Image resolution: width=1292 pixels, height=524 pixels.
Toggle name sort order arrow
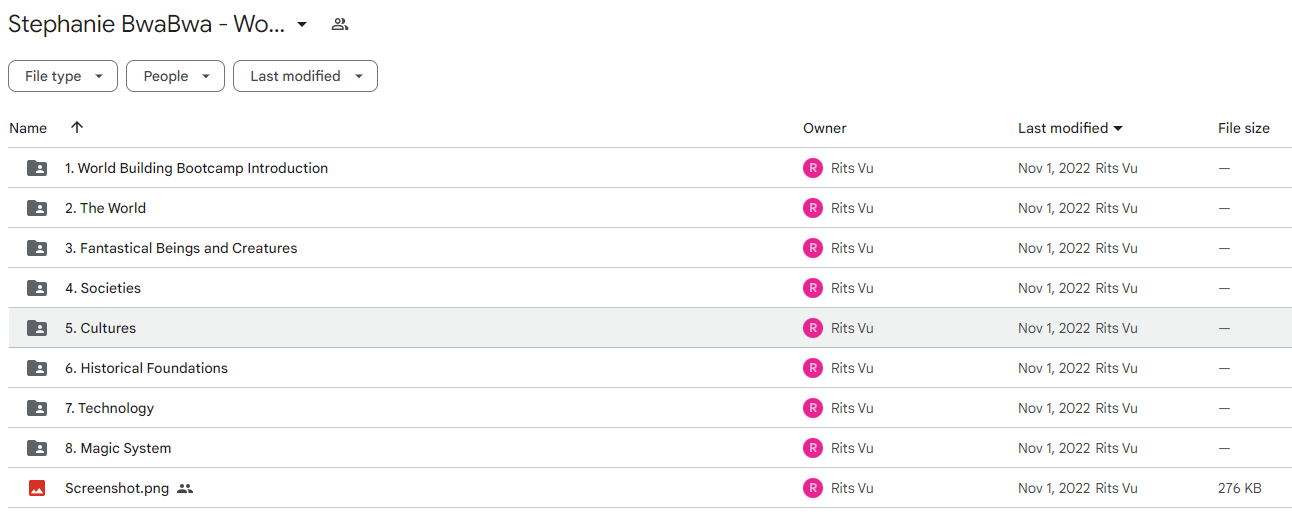pyautogui.click(x=77, y=127)
